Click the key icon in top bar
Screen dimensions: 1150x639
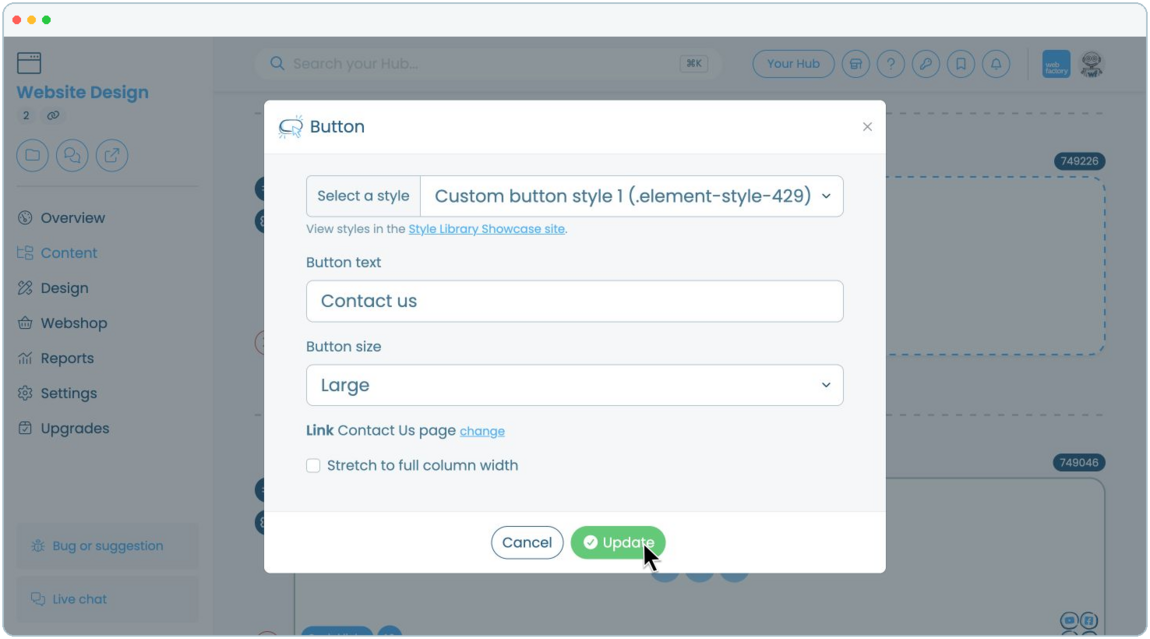coord(926,64)
